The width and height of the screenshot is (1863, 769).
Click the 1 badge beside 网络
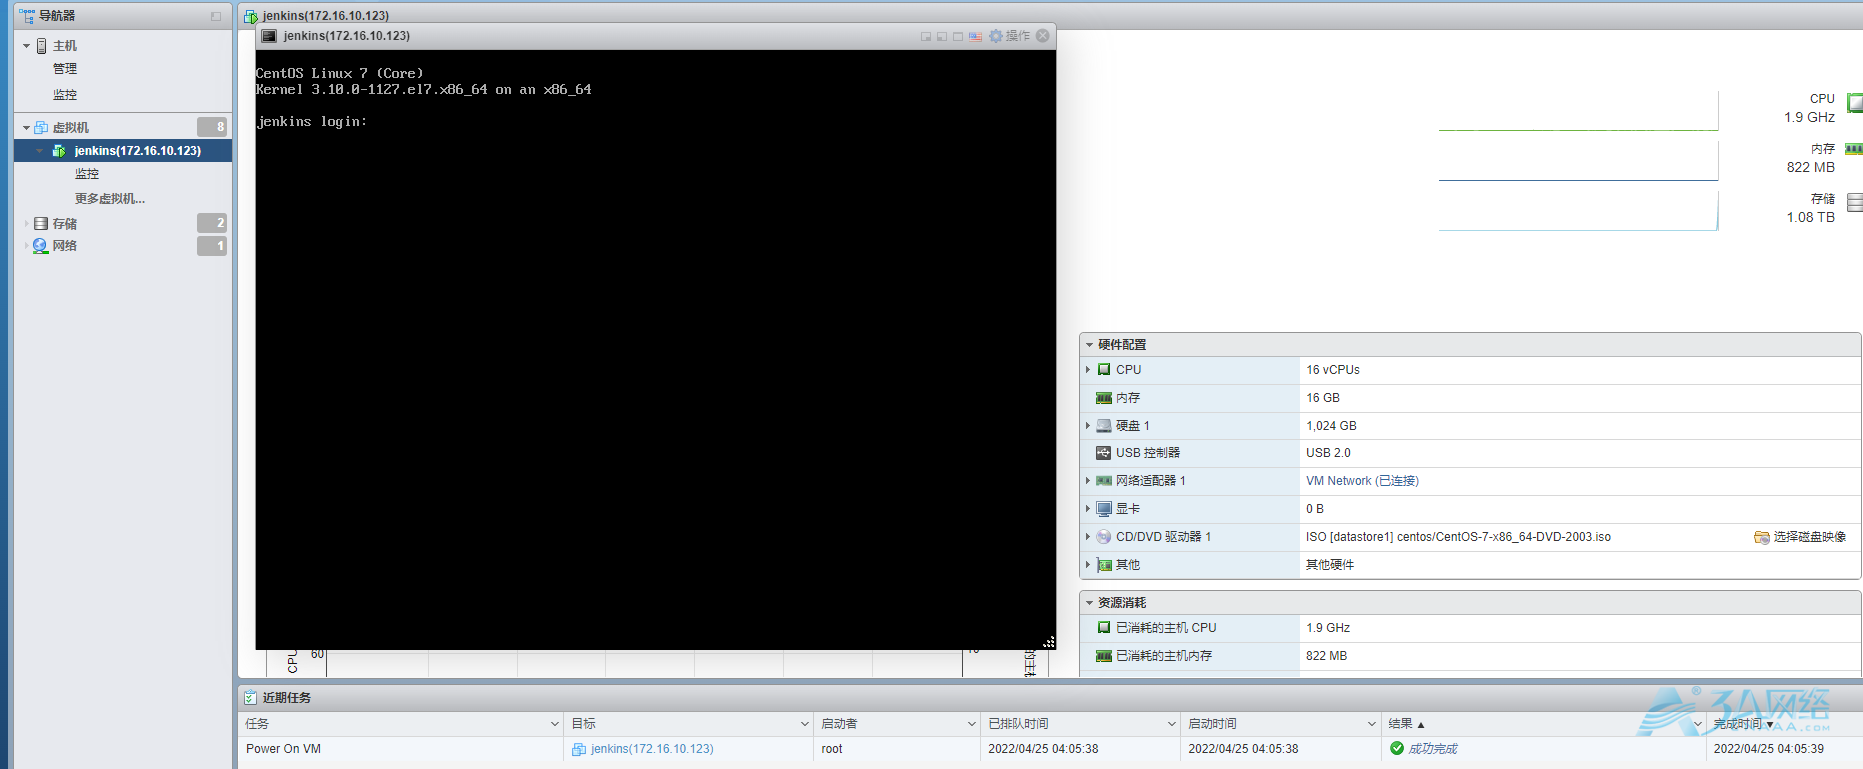click(212, 246)
